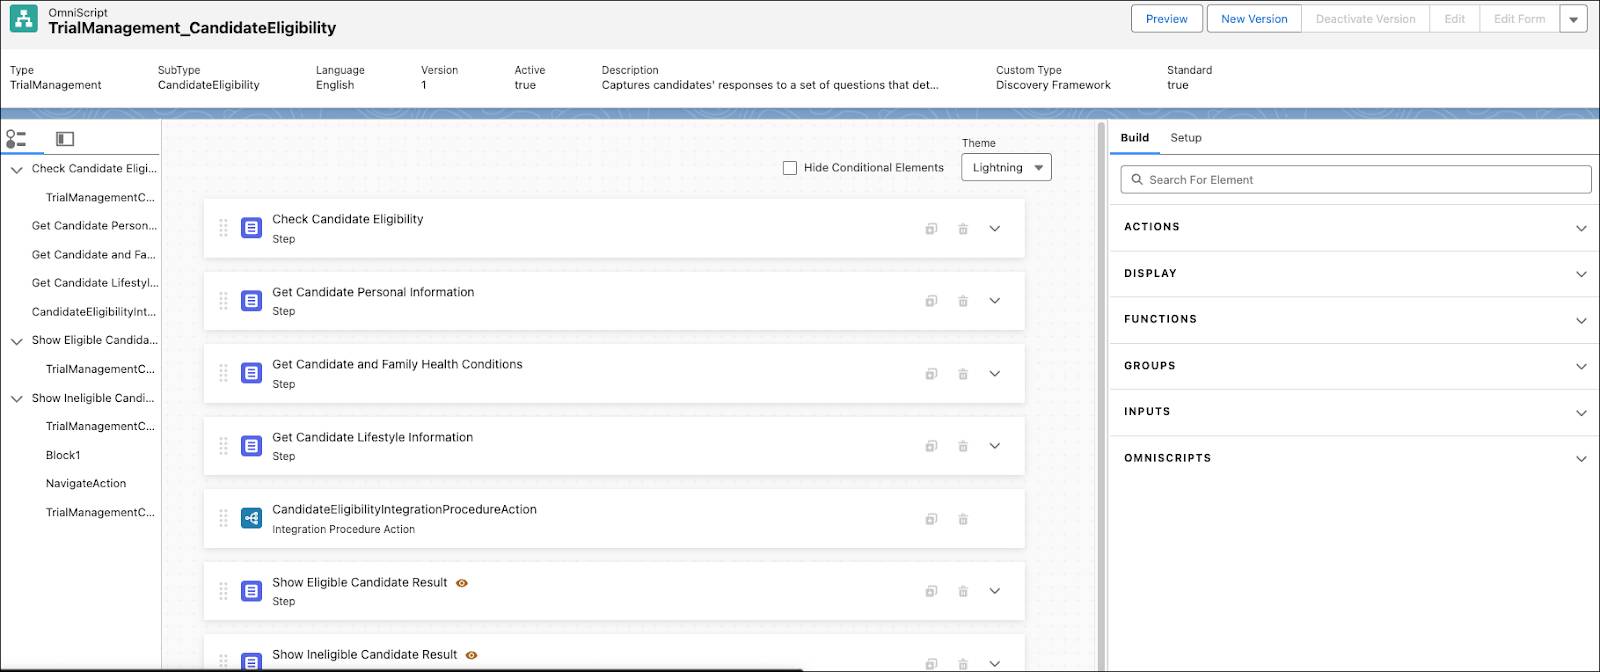Clone the CandidateEligibilityIntegrationProcedureAction element
The height and width of the screenshot is (672, 1600).
coord(931,519)
